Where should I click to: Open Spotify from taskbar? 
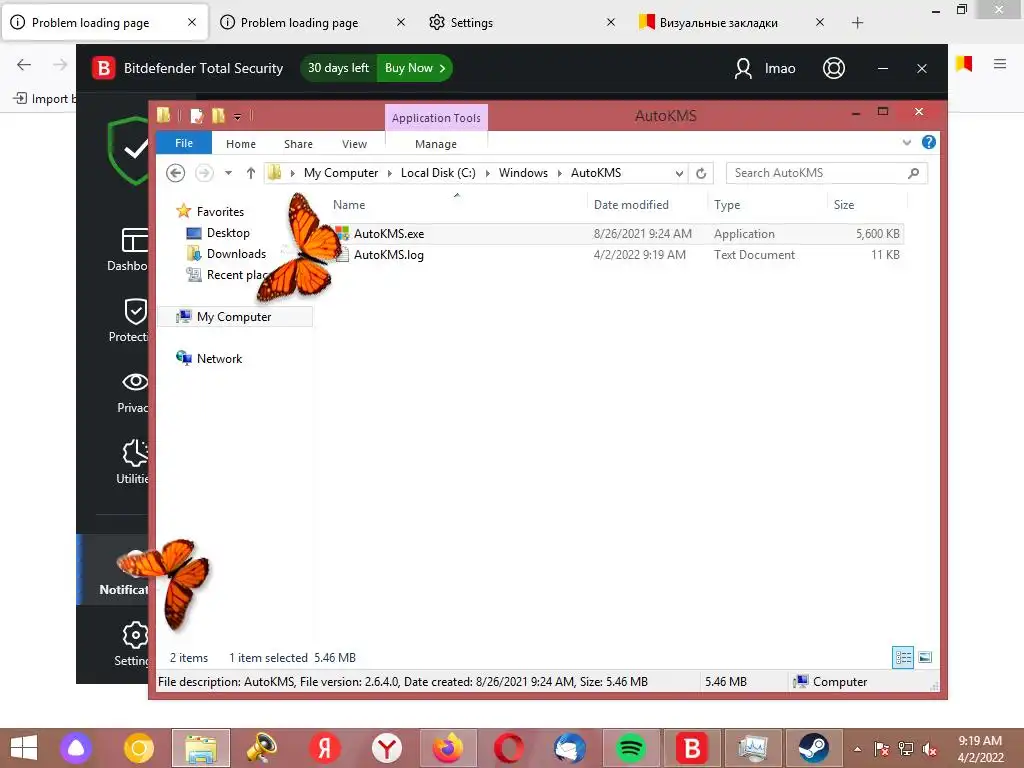630,748
